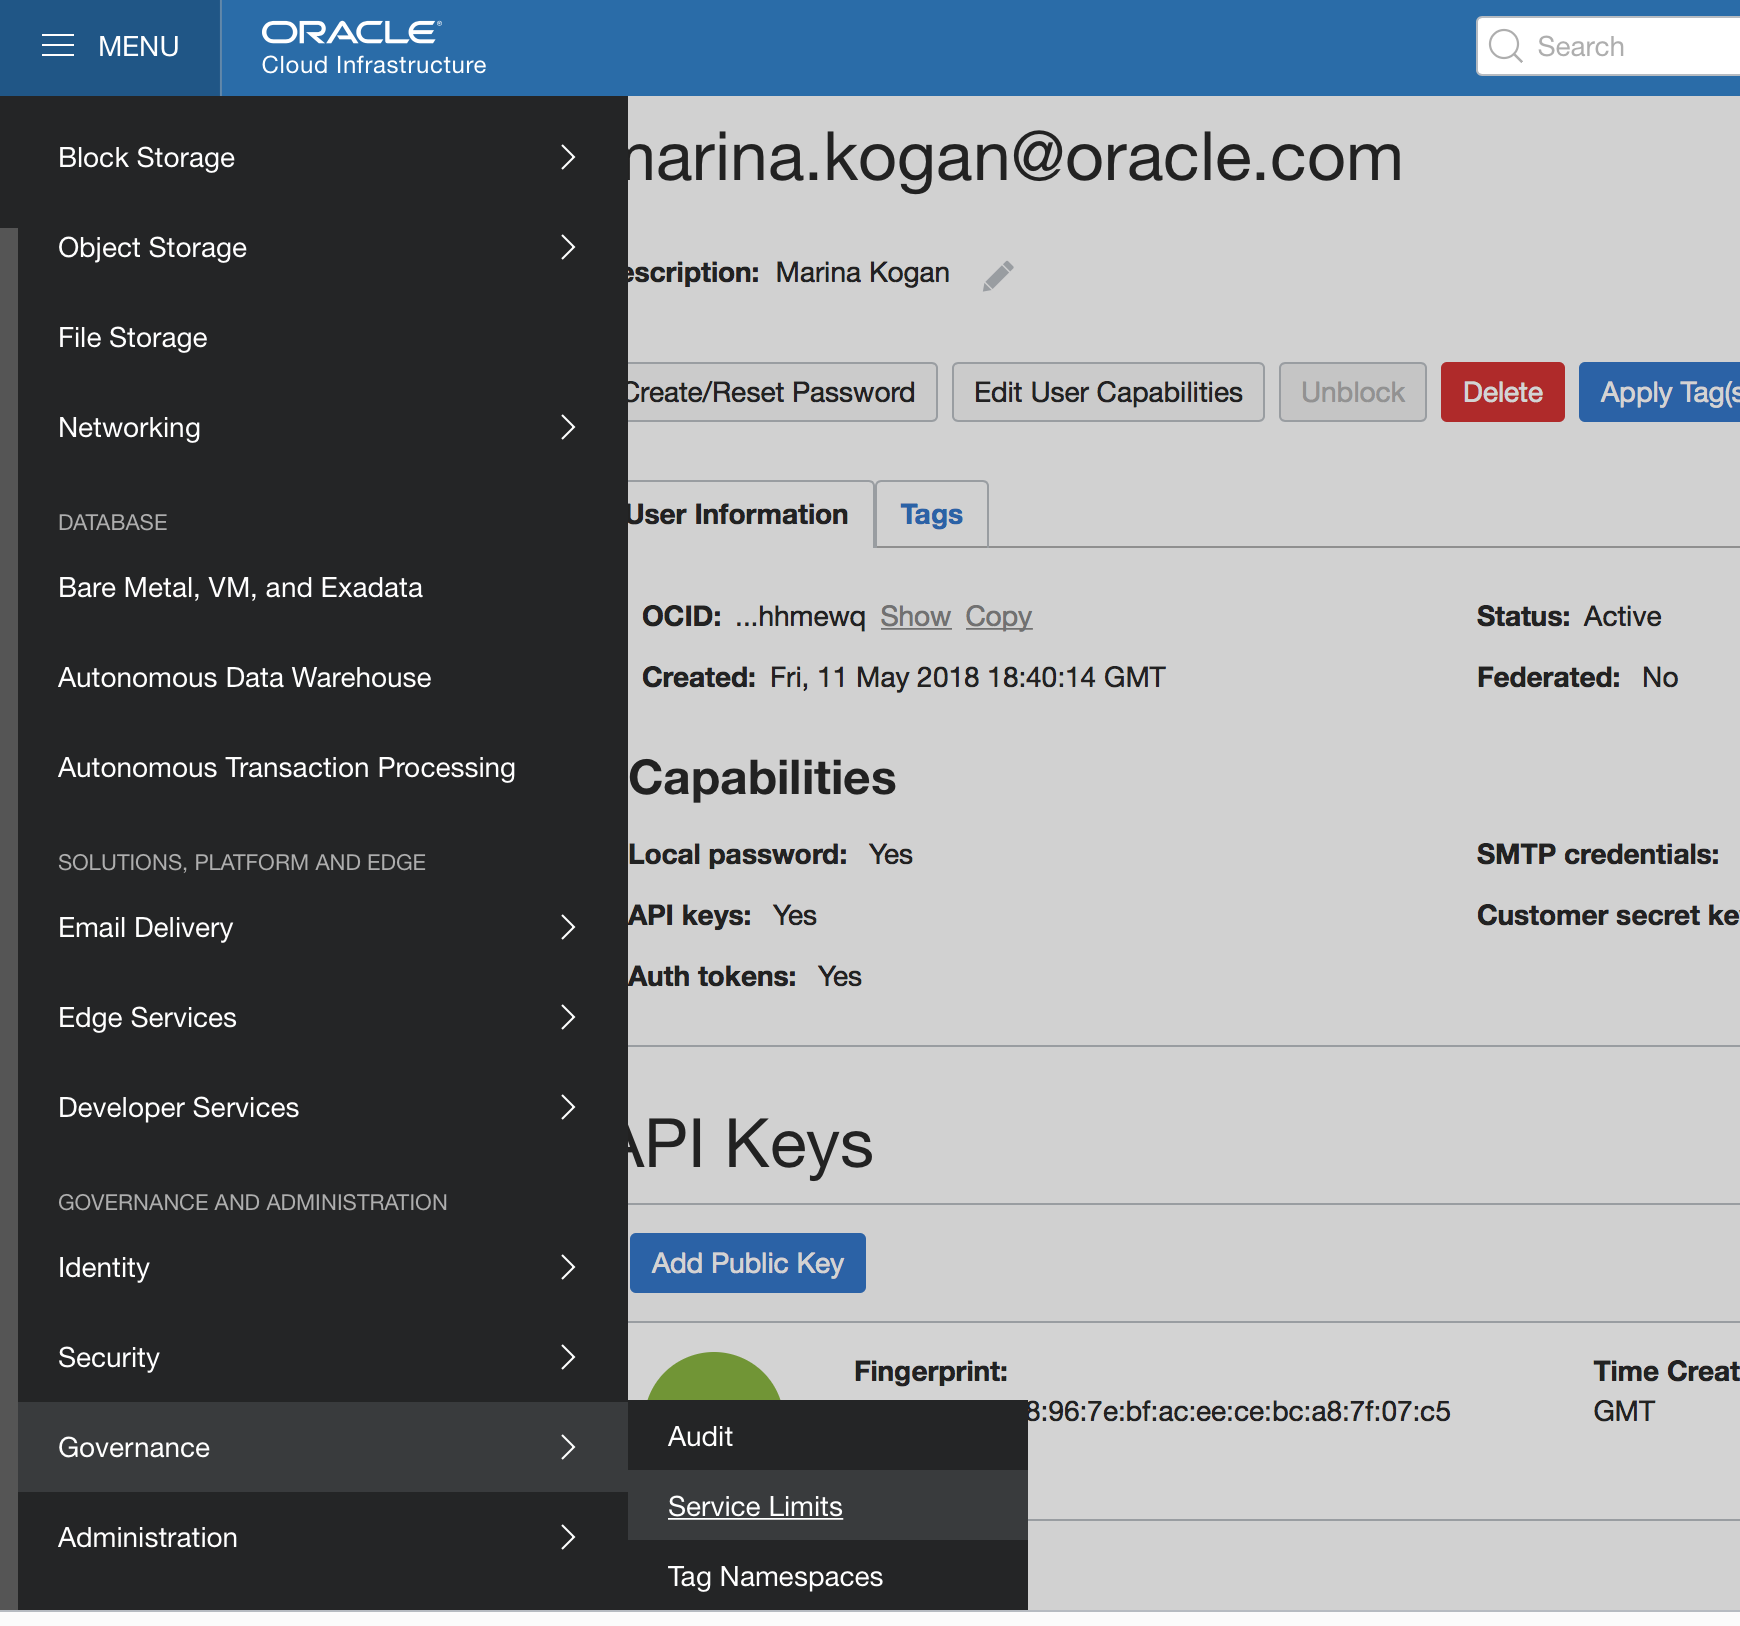Viewport: 1740px width, 1626px height.
Task: Select Bare Metal, VM, and Exadata
Action: click(x=323, y=587)
